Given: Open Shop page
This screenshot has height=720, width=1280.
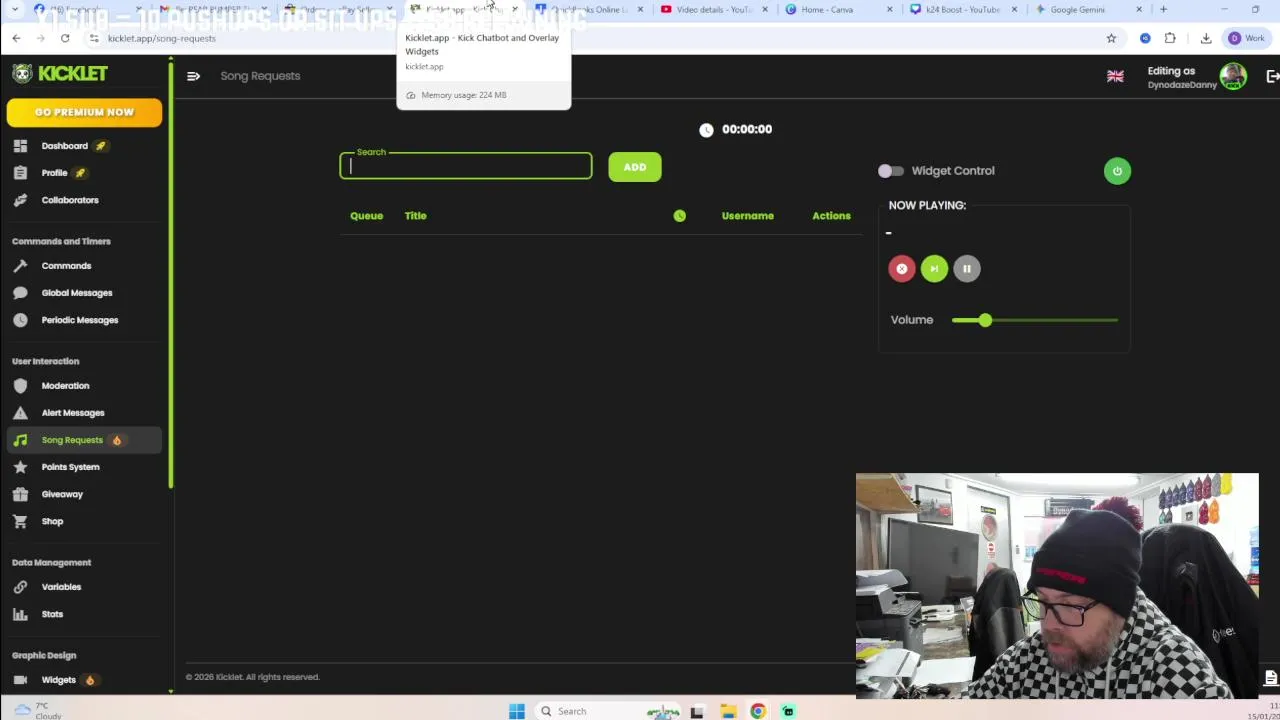Looking at the screenshot, I should point(52,521).
